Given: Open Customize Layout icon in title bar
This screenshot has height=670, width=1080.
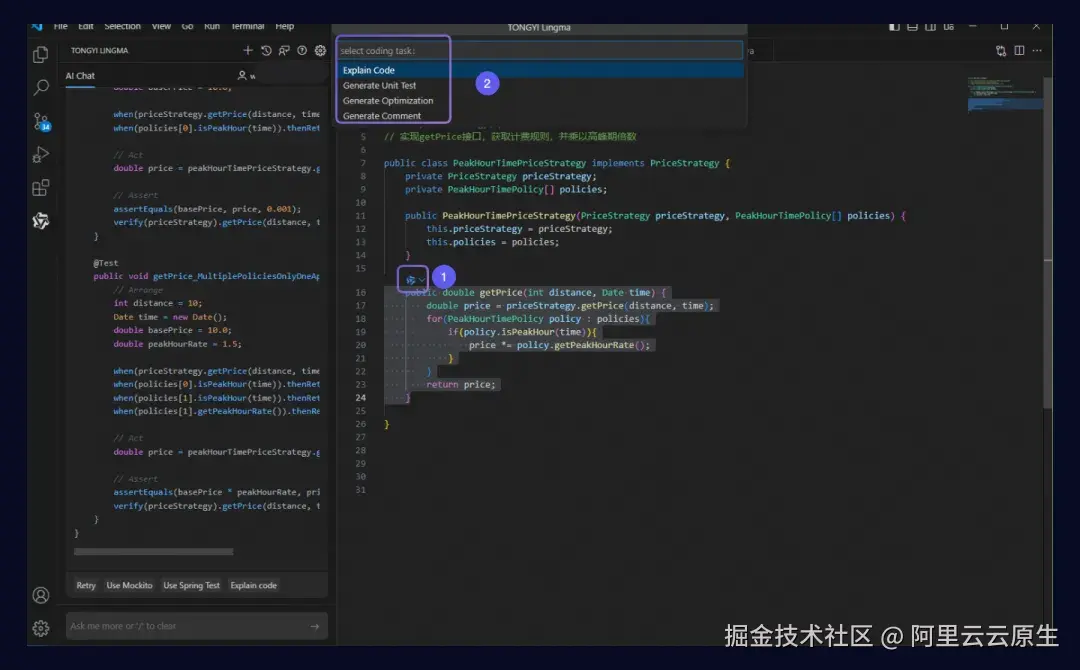Looking at the screenshot, I should click(948, 27).
